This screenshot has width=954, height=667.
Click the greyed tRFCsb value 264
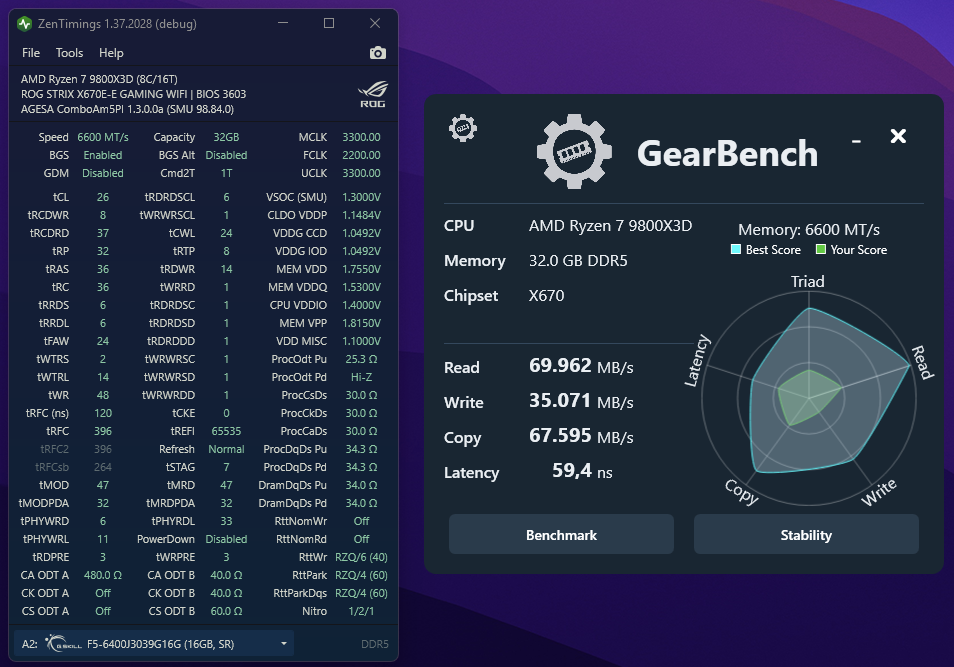(x=103, y=467)
